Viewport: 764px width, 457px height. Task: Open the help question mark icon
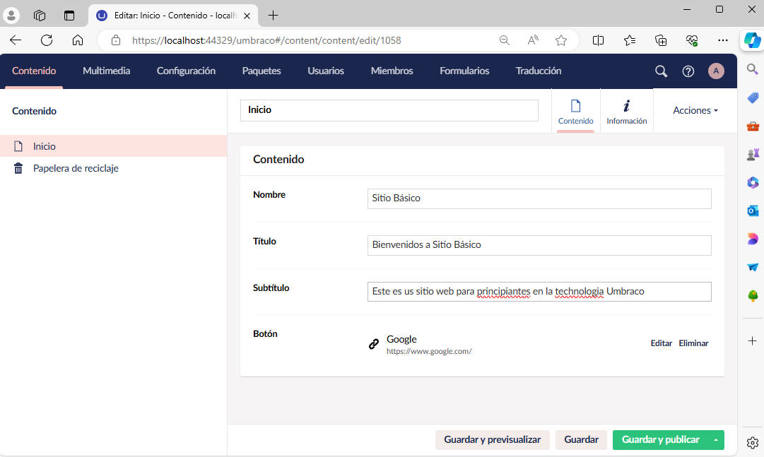[x=688, y=71]
